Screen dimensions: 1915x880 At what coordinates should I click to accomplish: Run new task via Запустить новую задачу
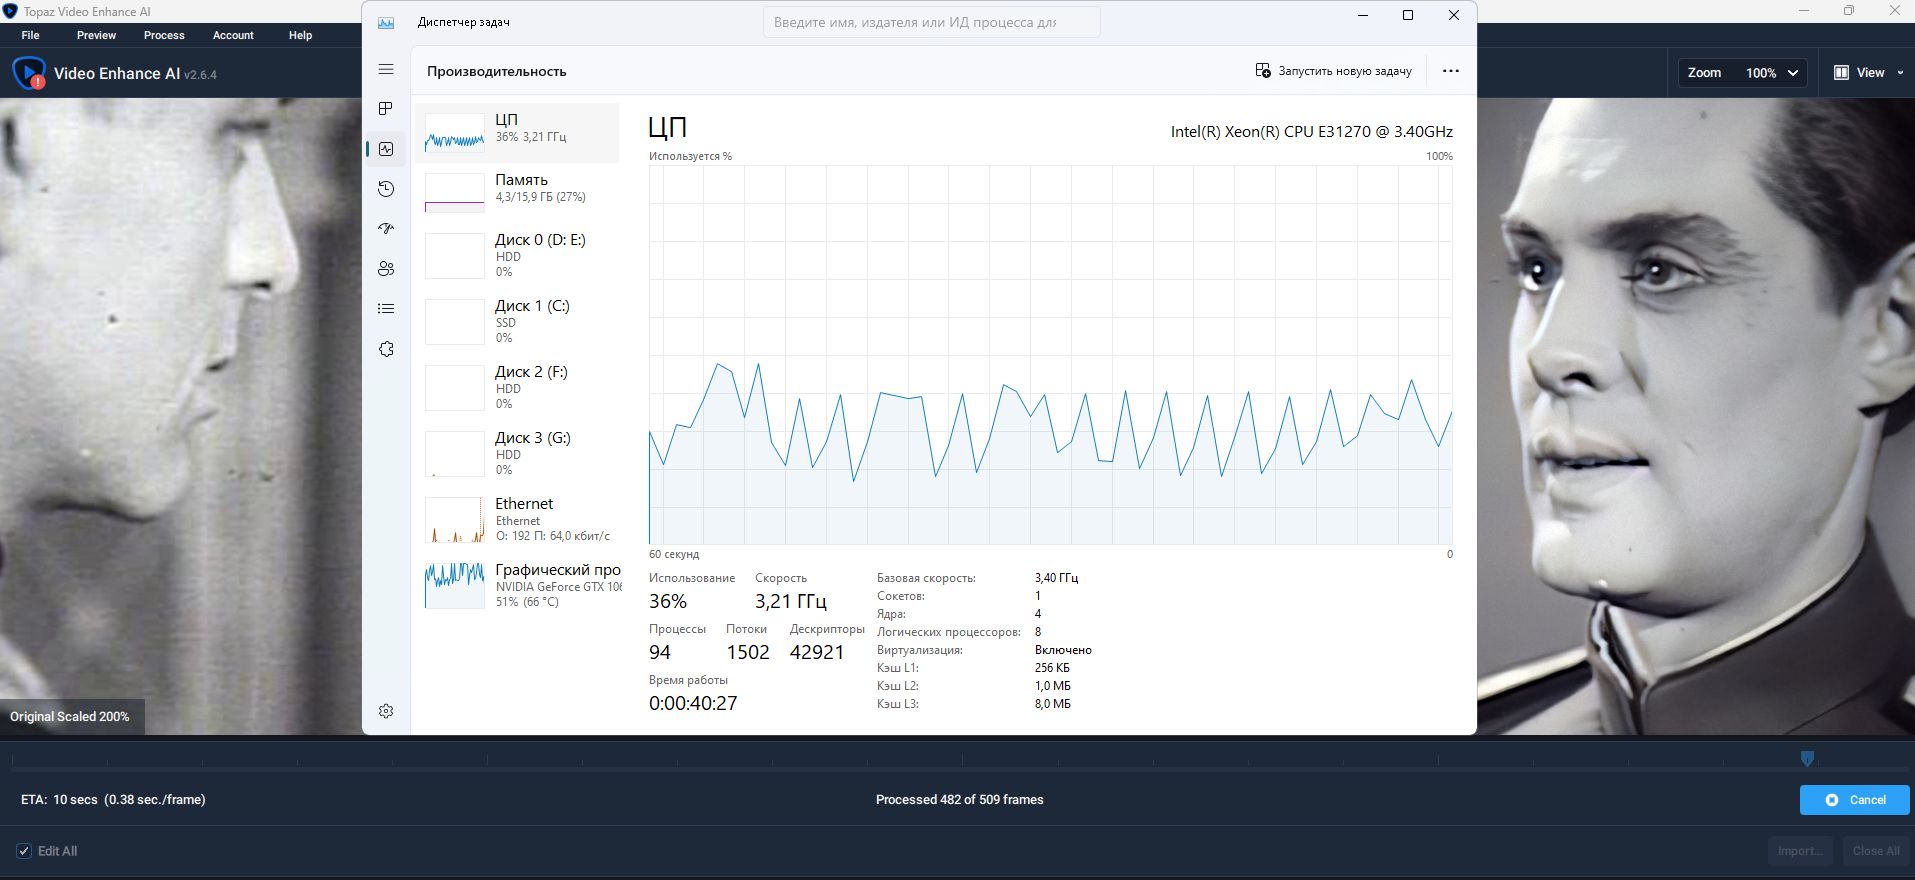1333,71
